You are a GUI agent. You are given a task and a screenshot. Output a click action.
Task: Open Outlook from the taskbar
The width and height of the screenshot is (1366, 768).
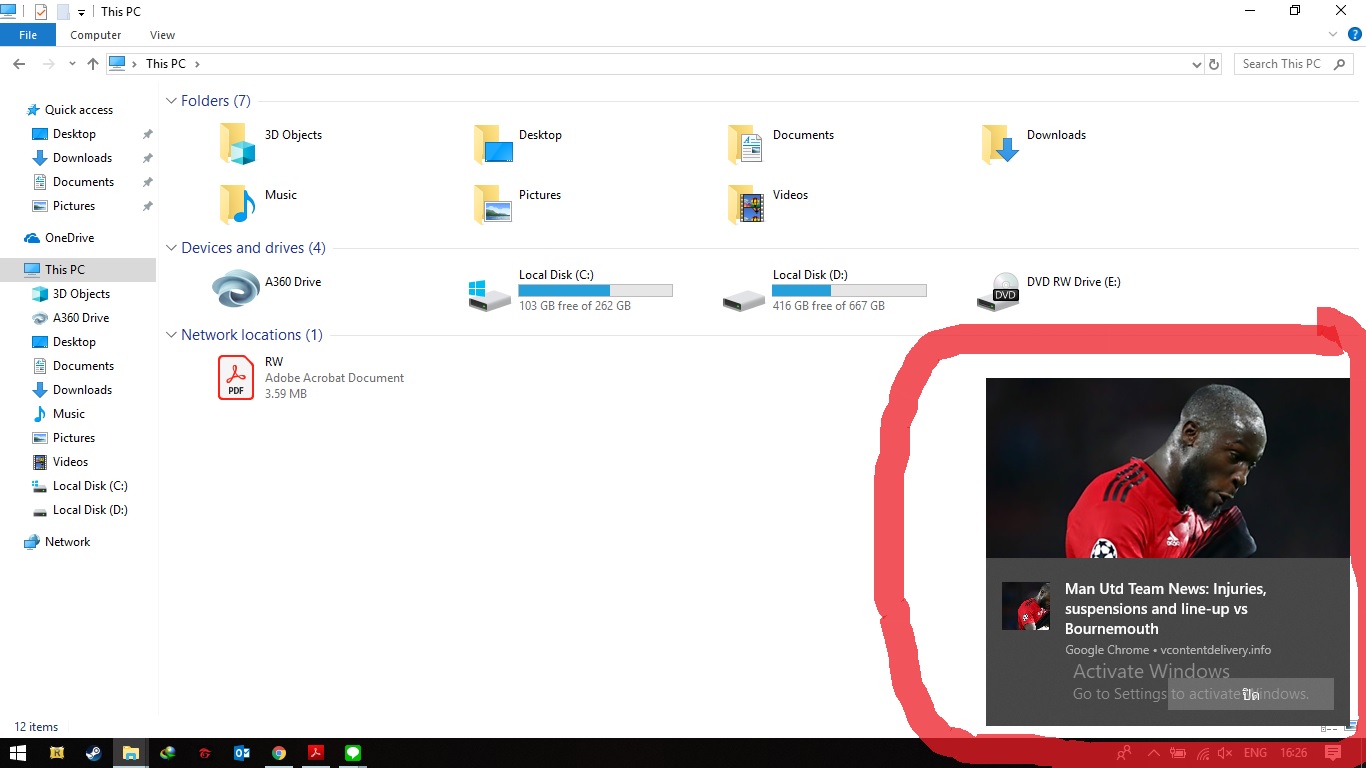click(241, 753)
